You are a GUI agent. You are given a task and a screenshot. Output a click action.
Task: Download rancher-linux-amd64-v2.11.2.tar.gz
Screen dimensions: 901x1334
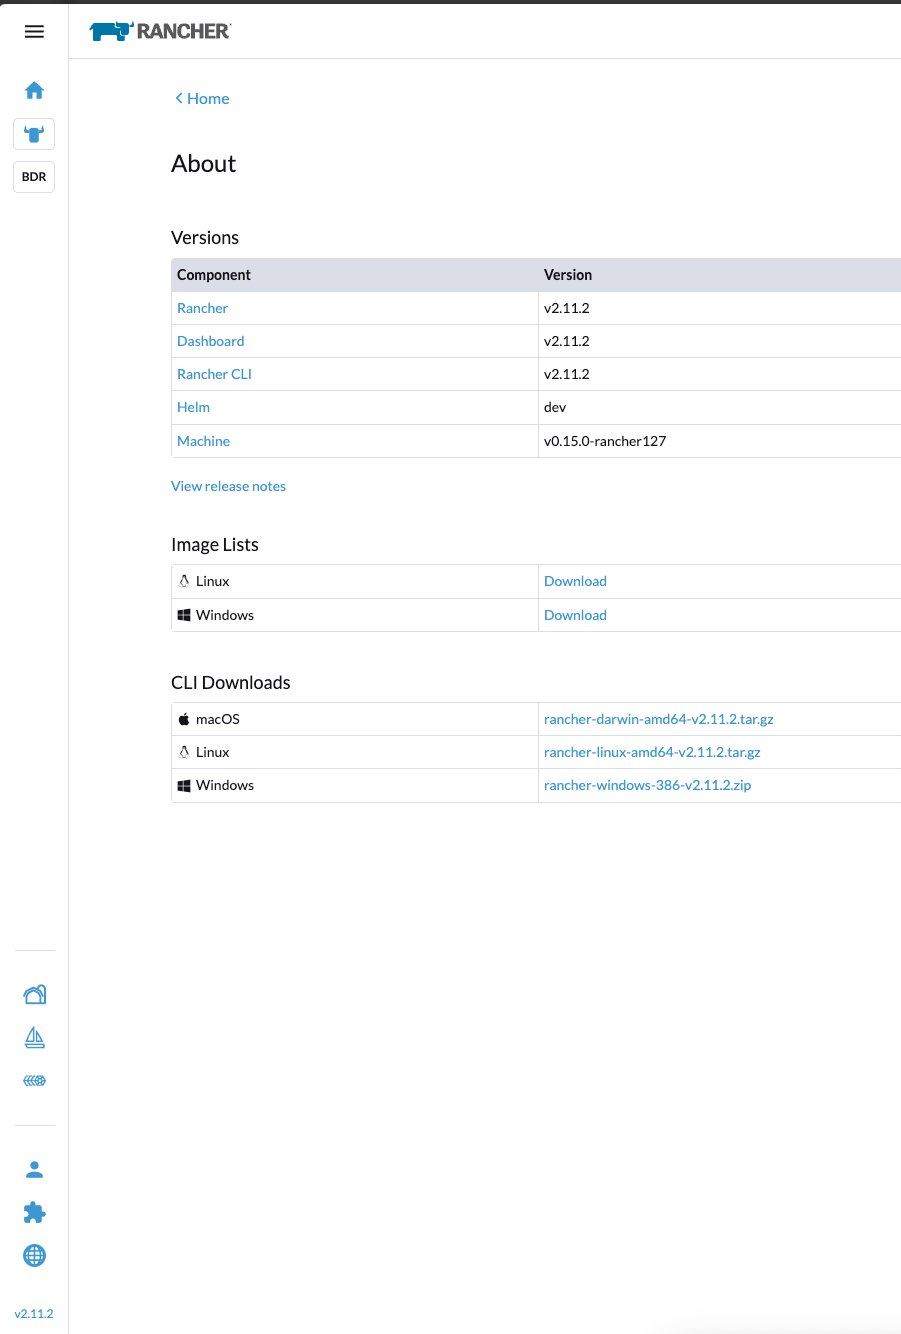tap(652, 752)
